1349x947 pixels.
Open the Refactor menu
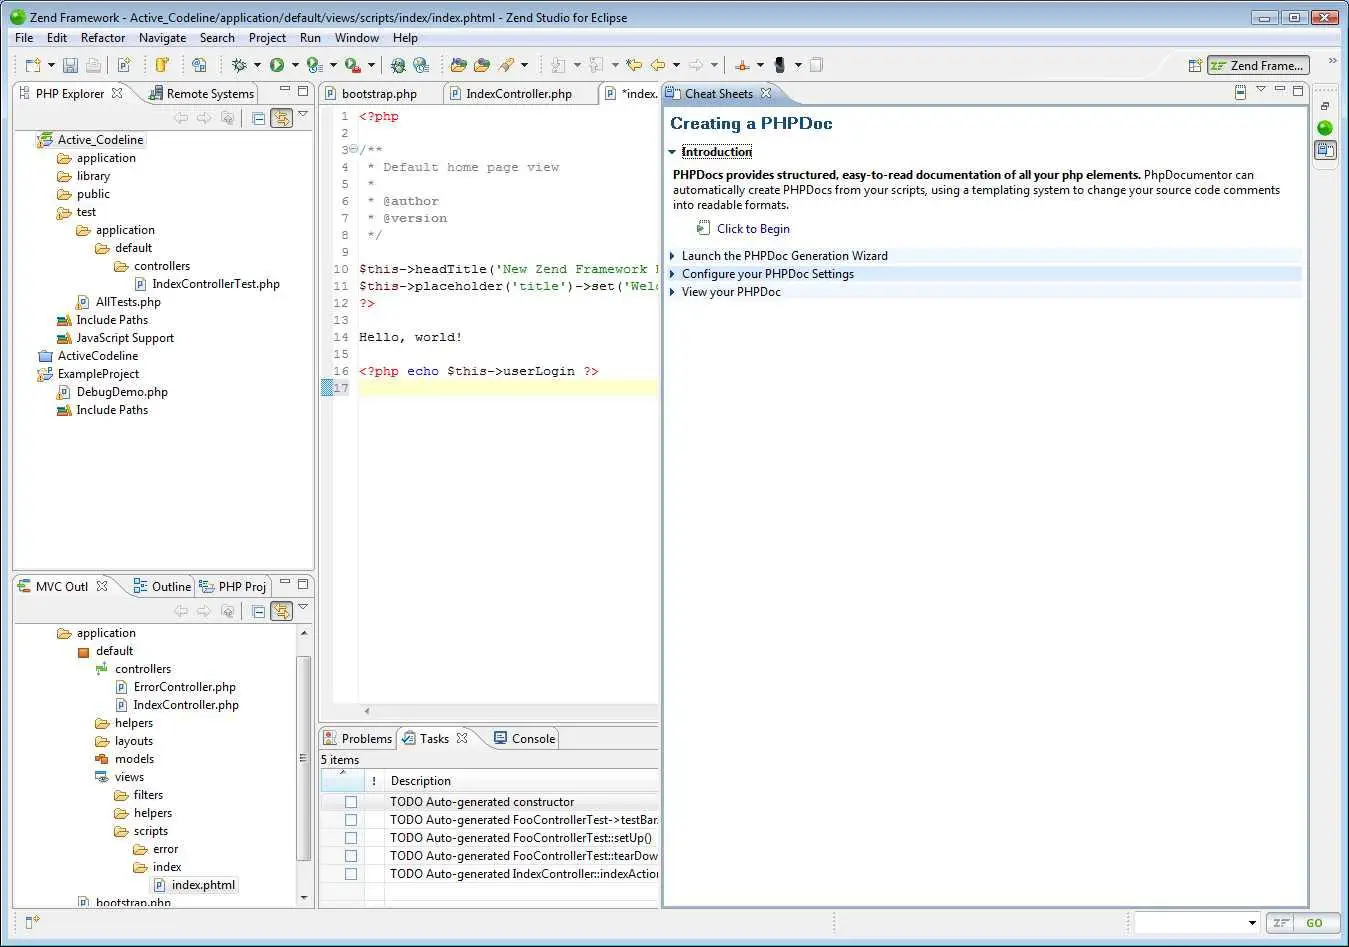pyautogui.click(x=103, y=38)
